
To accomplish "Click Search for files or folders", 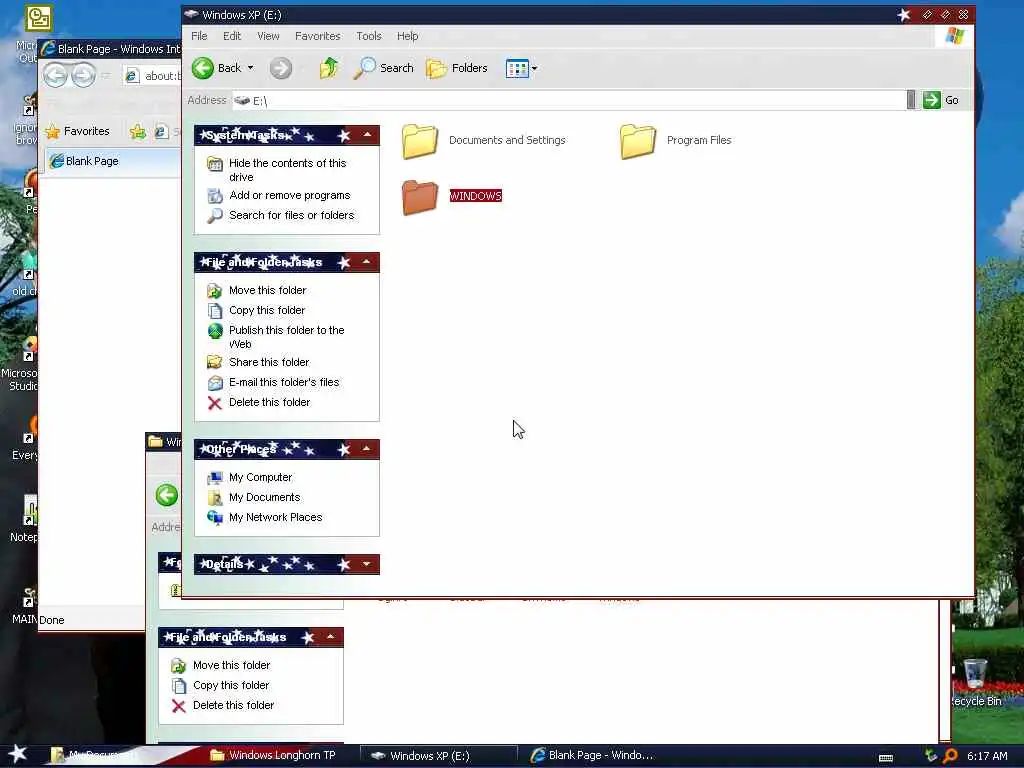I will (291, 215).
